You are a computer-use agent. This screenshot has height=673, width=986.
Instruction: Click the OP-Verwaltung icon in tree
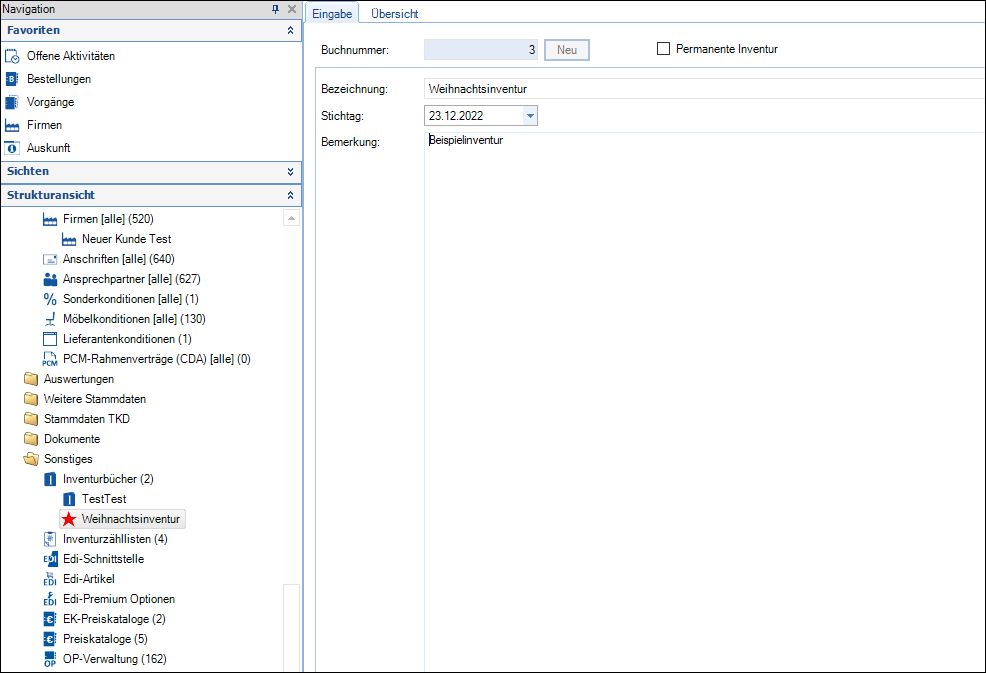point(50,659)
